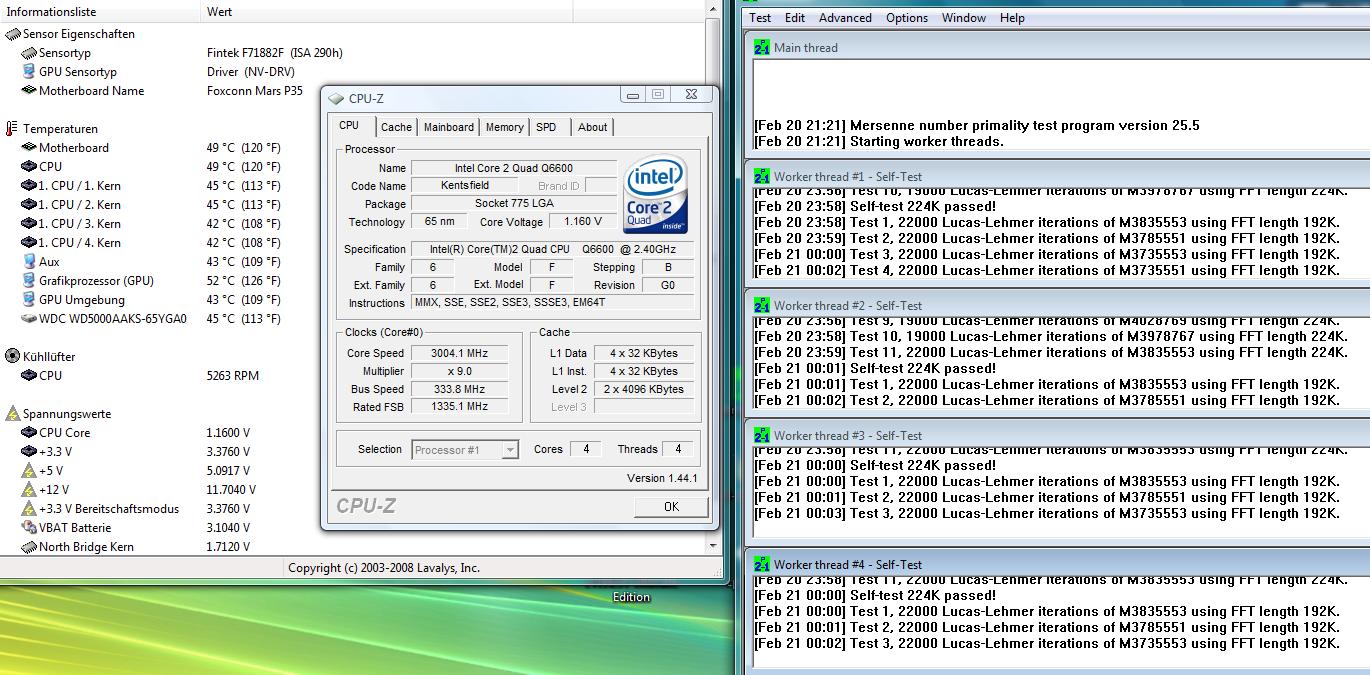The image size is (1370, 675).
Task: Click the Bus Speed 333.8 MHz field
Action: pyautogui.click(x=459, y=389)
